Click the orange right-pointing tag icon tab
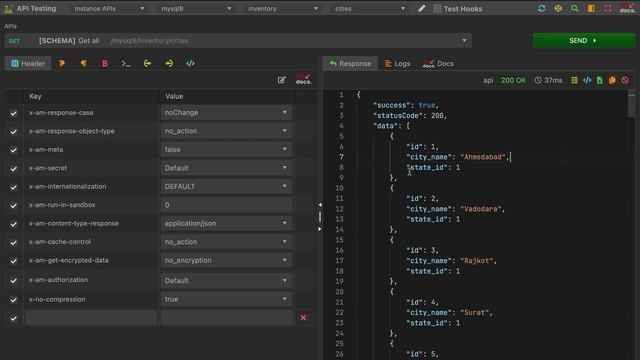Image resolution: width=640 pixels, height=360 pixels. pyautogui.click(x=62, y=63)
